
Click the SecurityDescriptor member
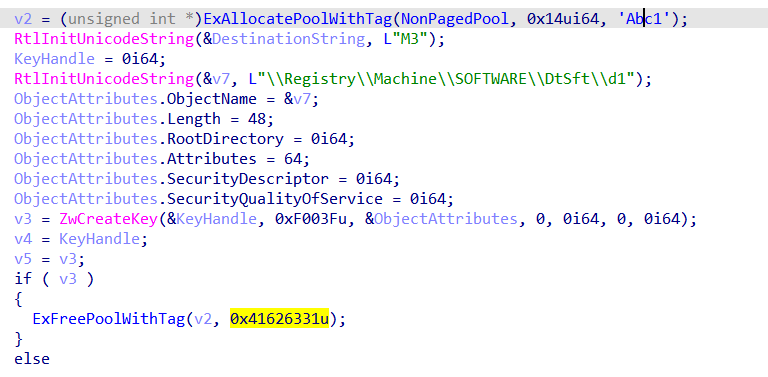pos(248,179)
